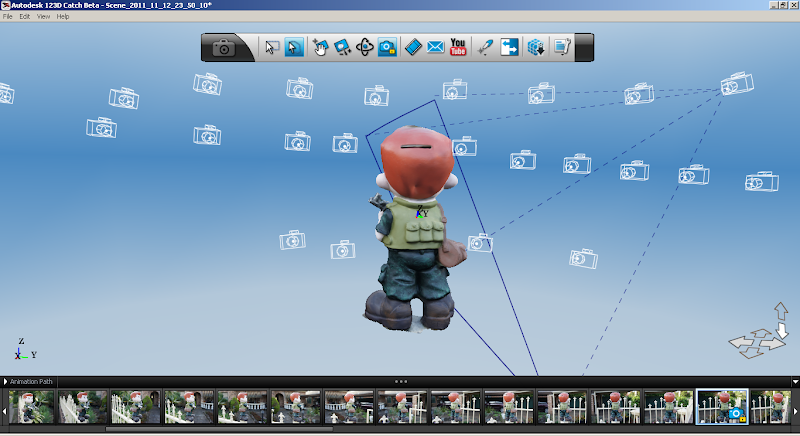Open the animation film strip tool

(414, 47)
